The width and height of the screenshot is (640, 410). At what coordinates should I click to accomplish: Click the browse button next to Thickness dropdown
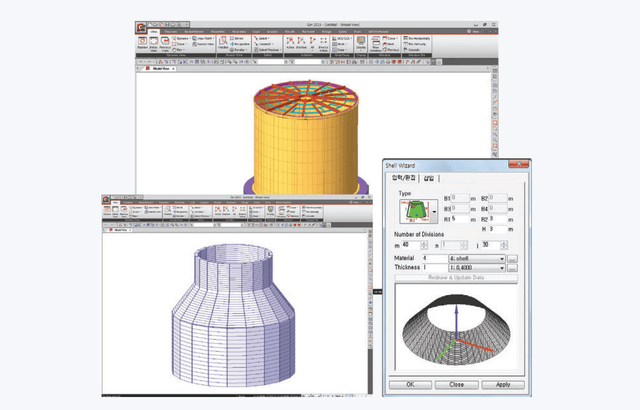pyautogui.click(x=512, y=269)
